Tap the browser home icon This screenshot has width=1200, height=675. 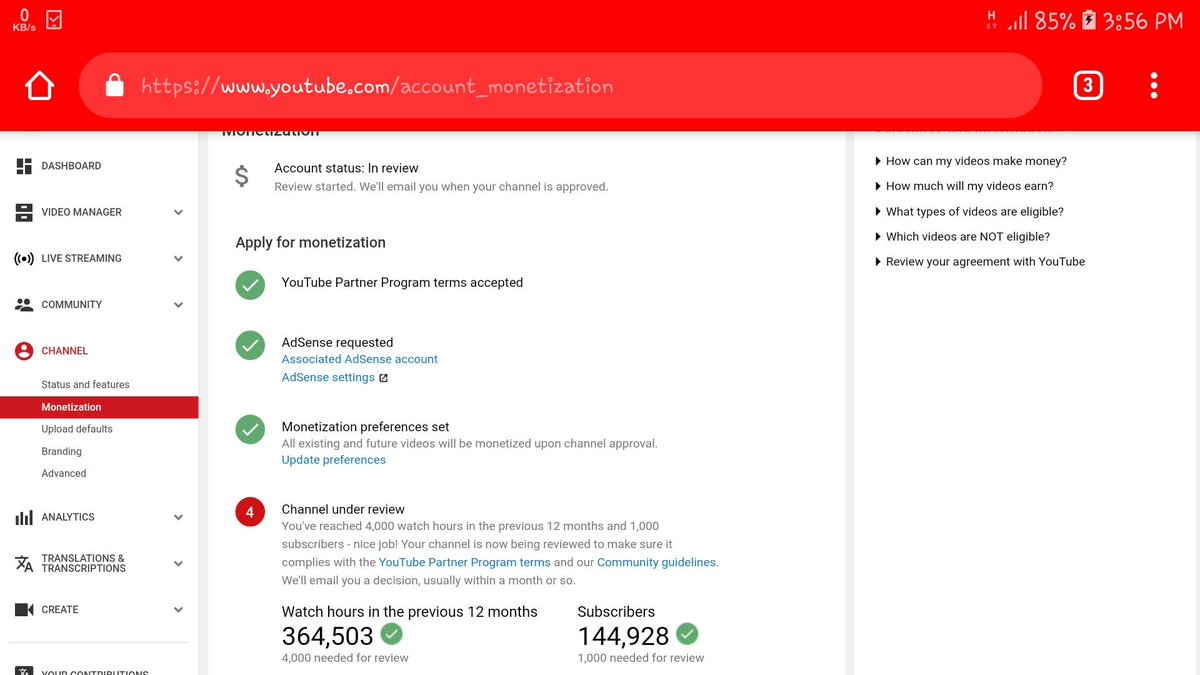pos(40,87)
